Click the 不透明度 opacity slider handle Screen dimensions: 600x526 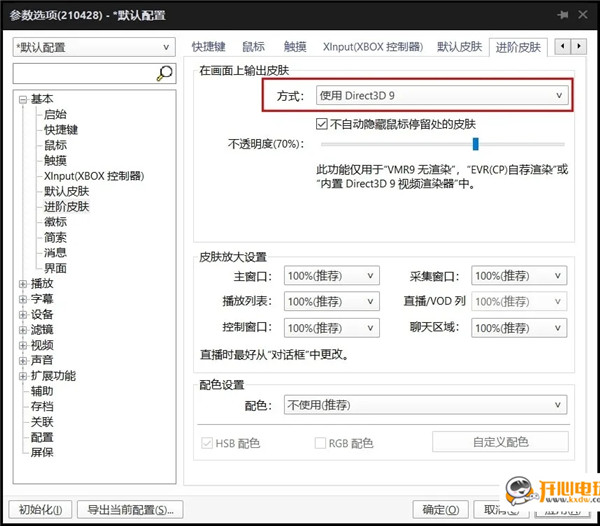pyautogui.click(x=476, y=144)
